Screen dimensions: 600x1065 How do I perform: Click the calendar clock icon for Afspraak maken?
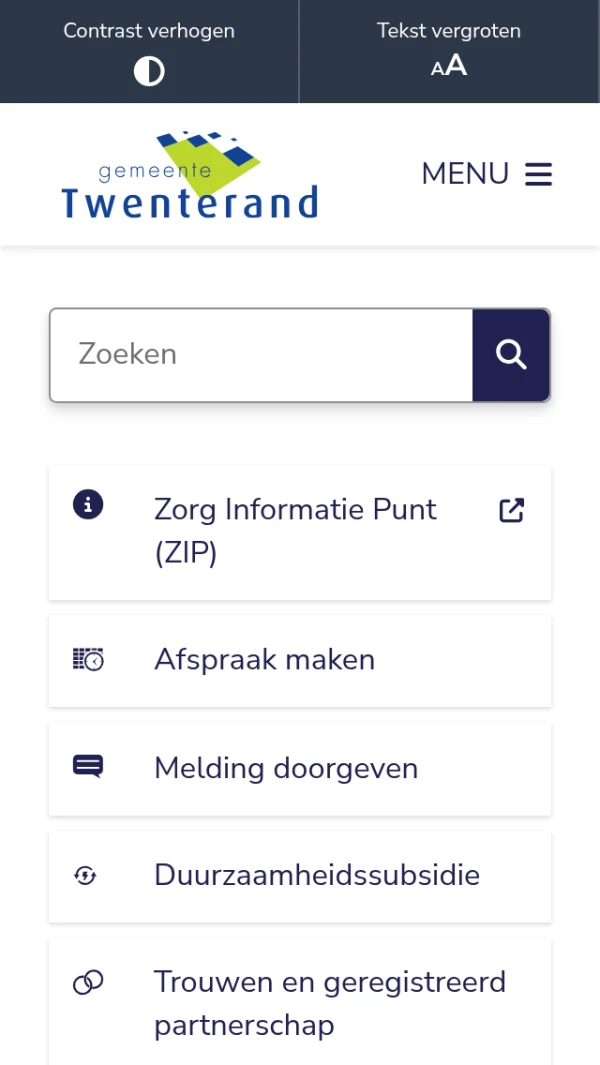[88, 660]
